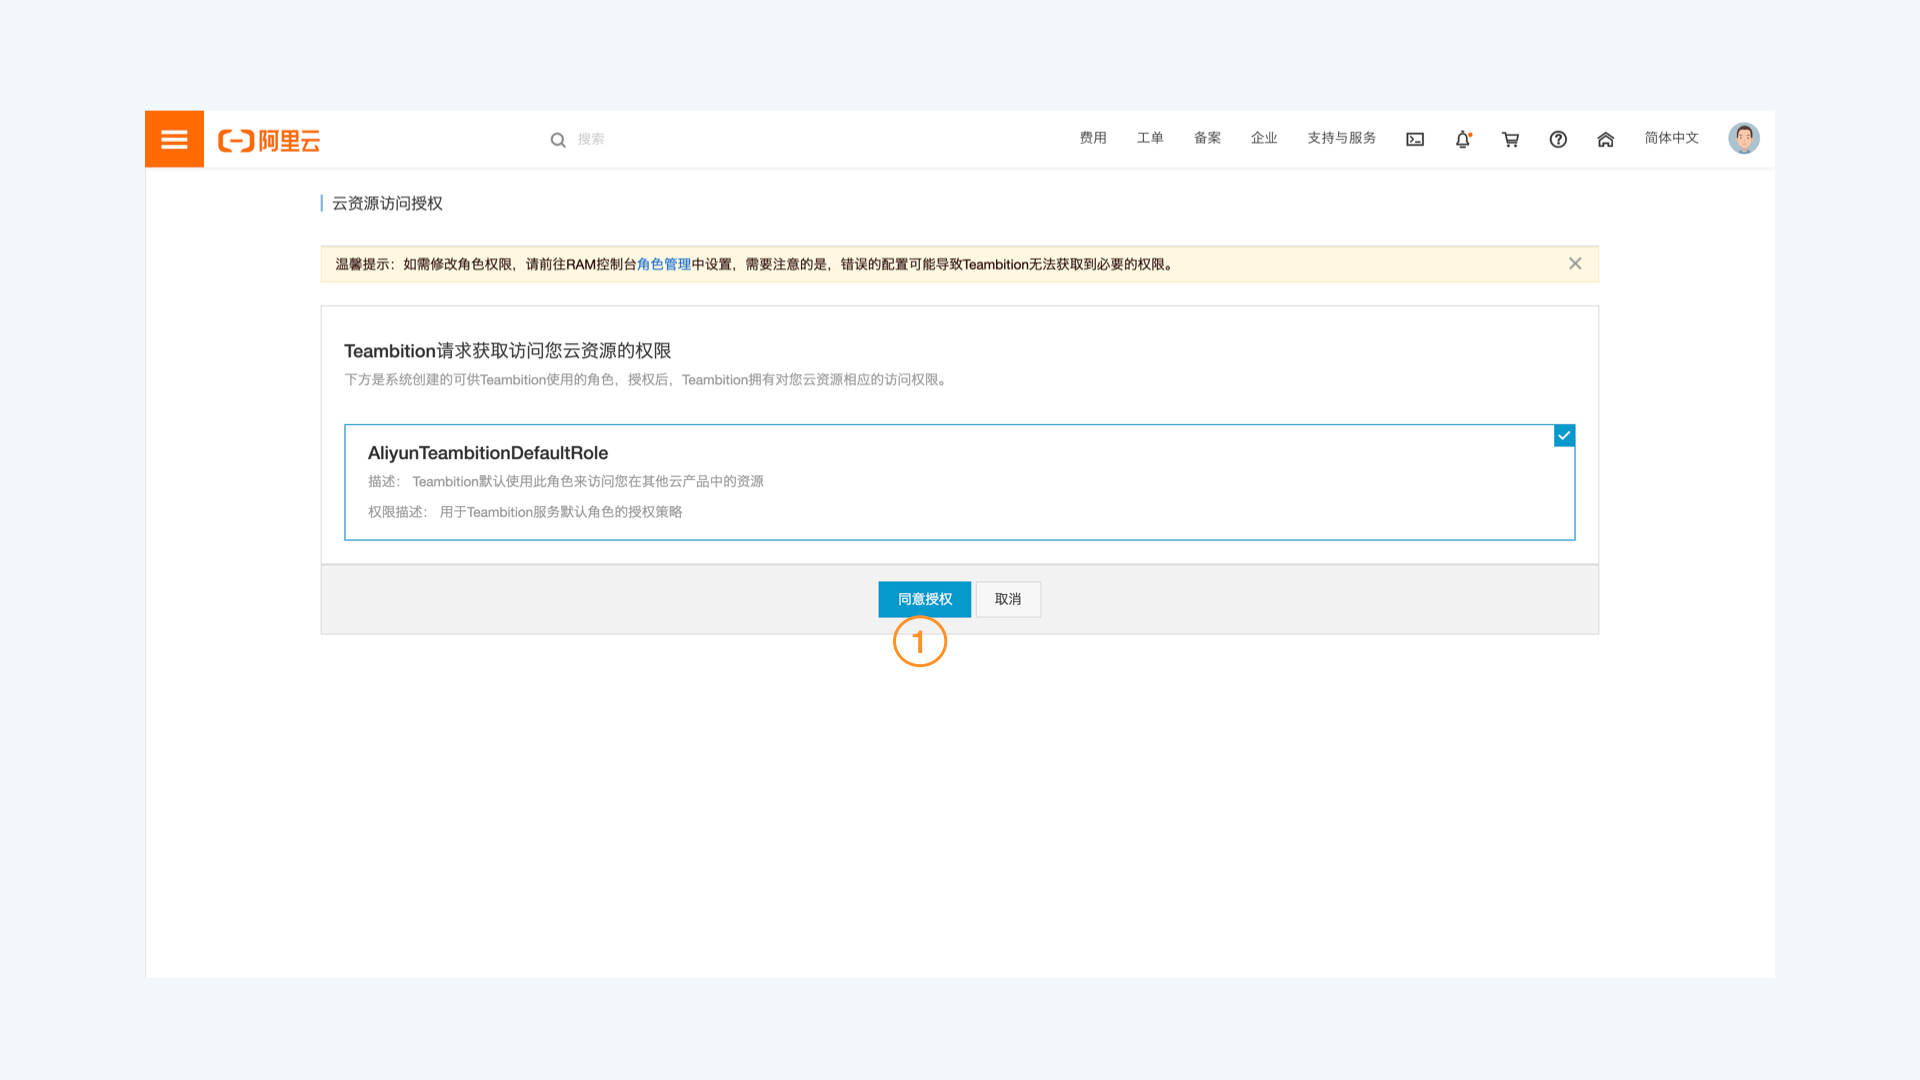The image size is (1920, 1080).
Task: Select the AliyunTeambitionDefaultRole role name
Action: point(488,453)
